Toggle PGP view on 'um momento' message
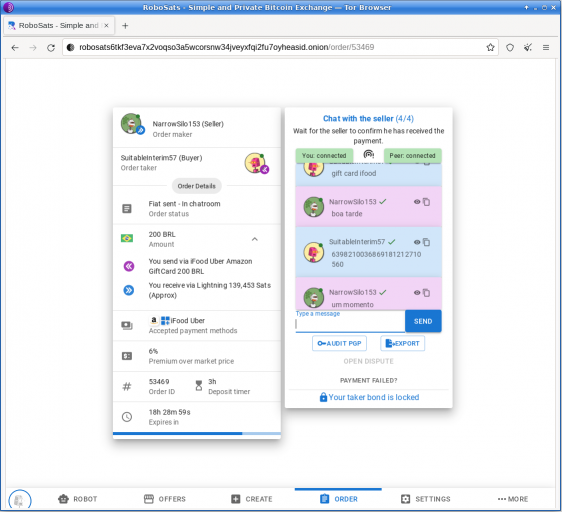 pos(417,293)
